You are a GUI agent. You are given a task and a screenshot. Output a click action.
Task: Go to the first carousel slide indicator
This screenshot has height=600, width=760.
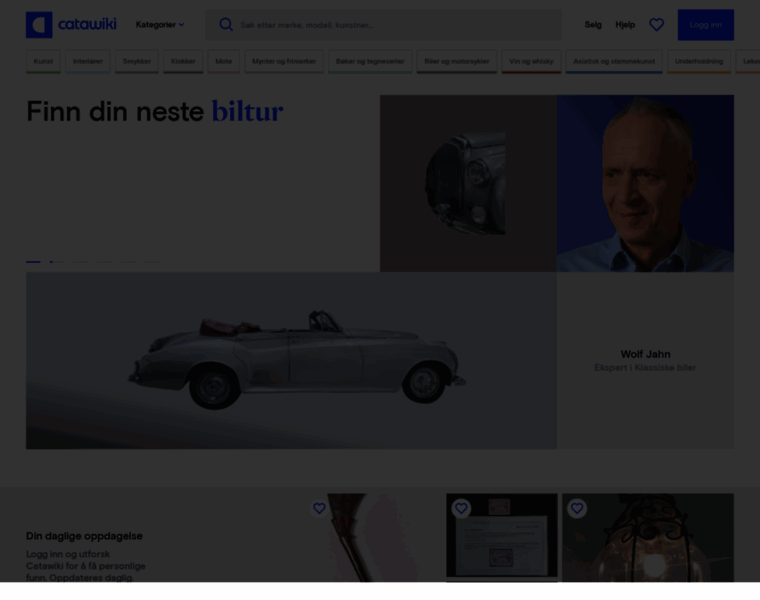[33, 262]
